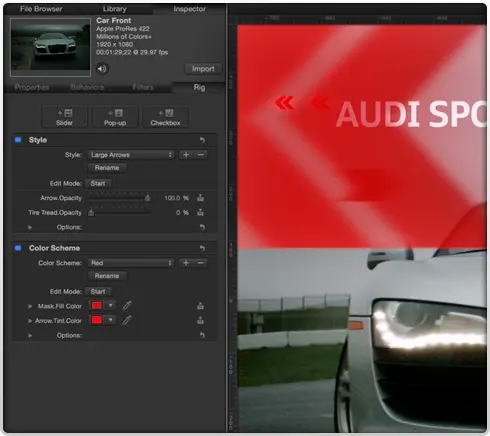The image size is (490, 436).
Task: Click AUDI SPO title text in canvas
Action: click(412, 114)
